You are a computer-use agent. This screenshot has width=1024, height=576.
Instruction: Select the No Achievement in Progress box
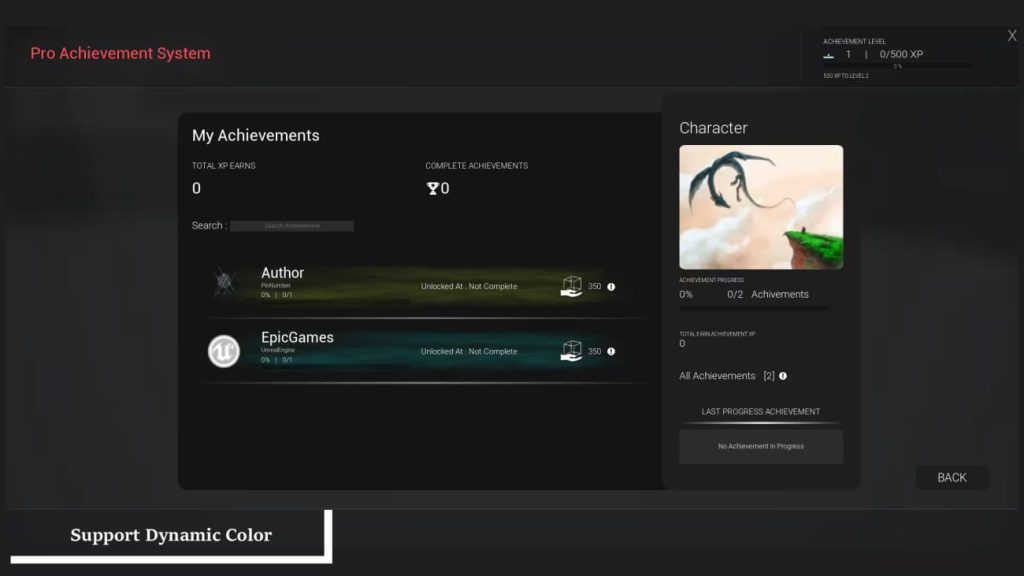pos(760,446)
